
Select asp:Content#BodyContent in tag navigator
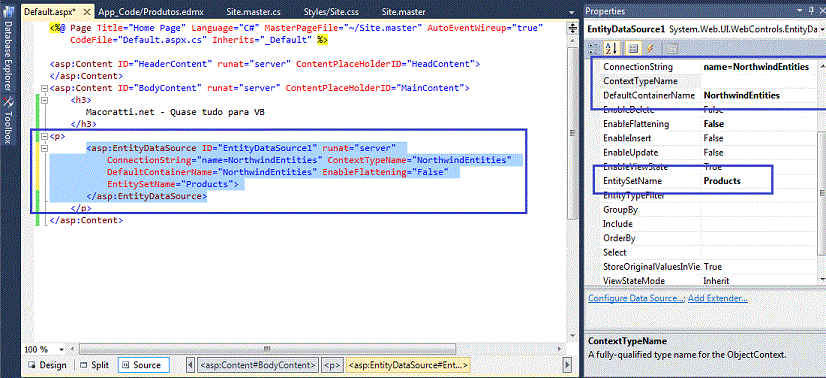[x=258, y=365]
